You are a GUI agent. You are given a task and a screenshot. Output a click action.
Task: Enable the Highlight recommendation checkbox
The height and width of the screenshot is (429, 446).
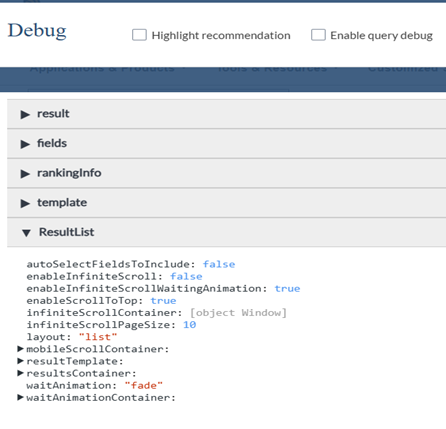coord(139,35)
